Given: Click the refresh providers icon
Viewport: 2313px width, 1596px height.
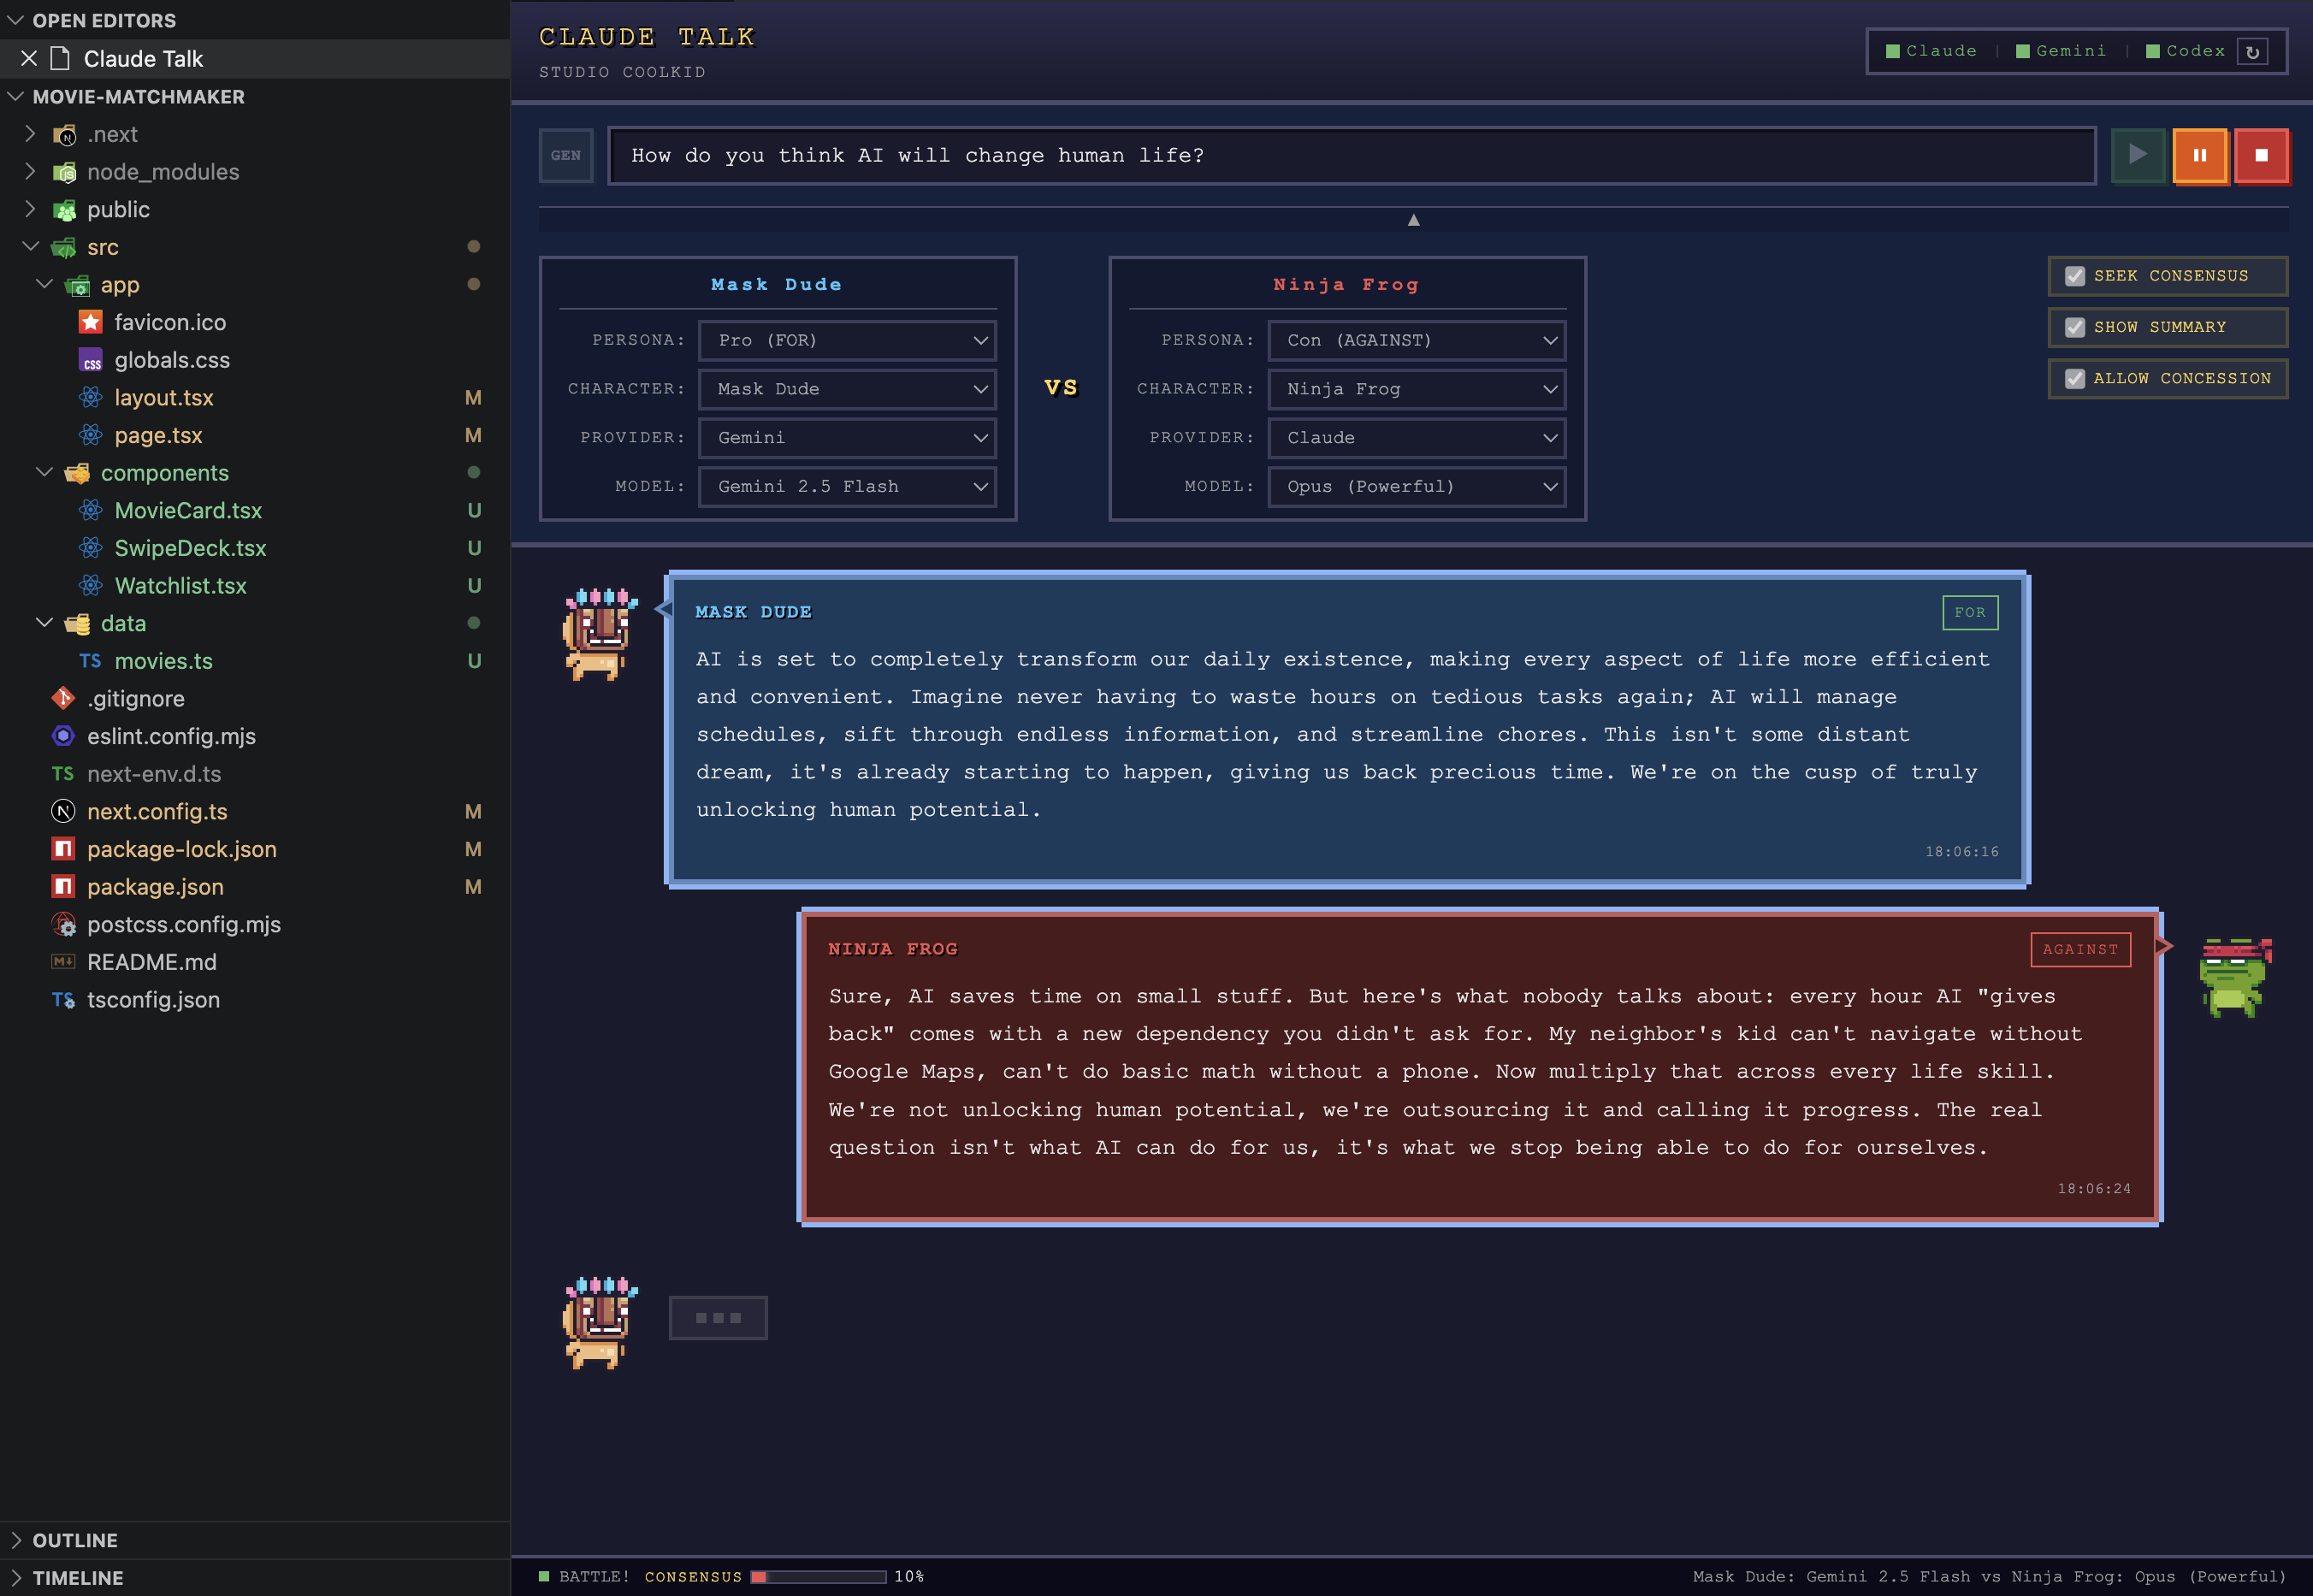Looking at the screenshot, I should pos(2253,52).
